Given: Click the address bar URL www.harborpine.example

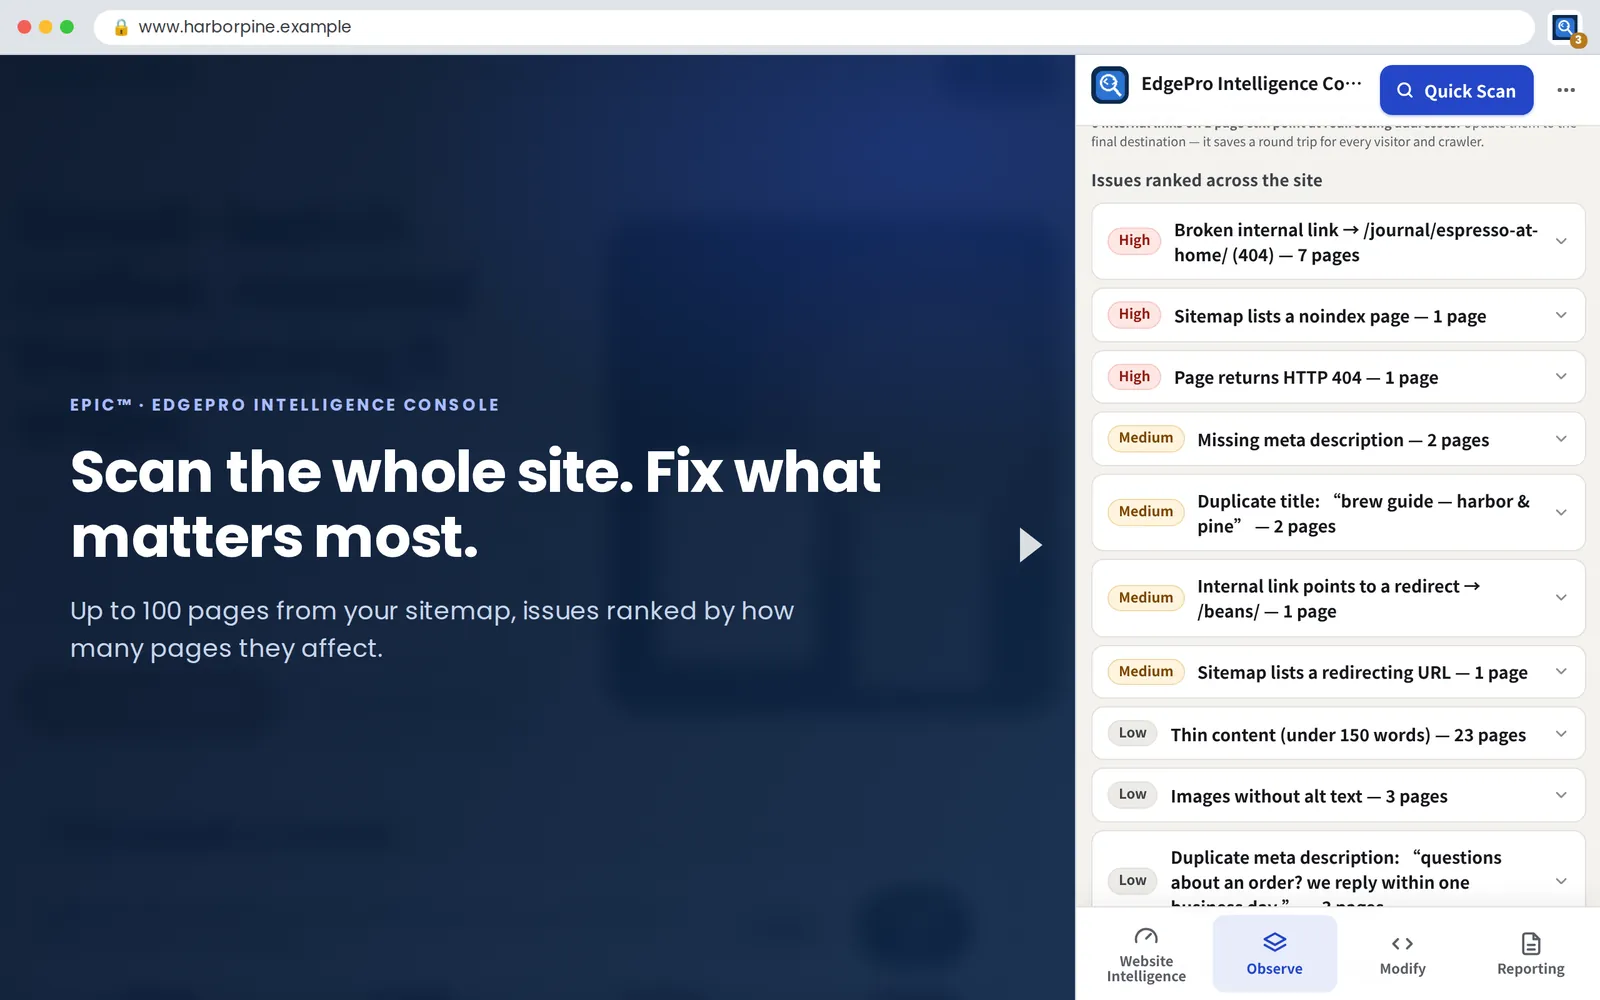Looking at the screenshot, I should click(x=245, y=27).
